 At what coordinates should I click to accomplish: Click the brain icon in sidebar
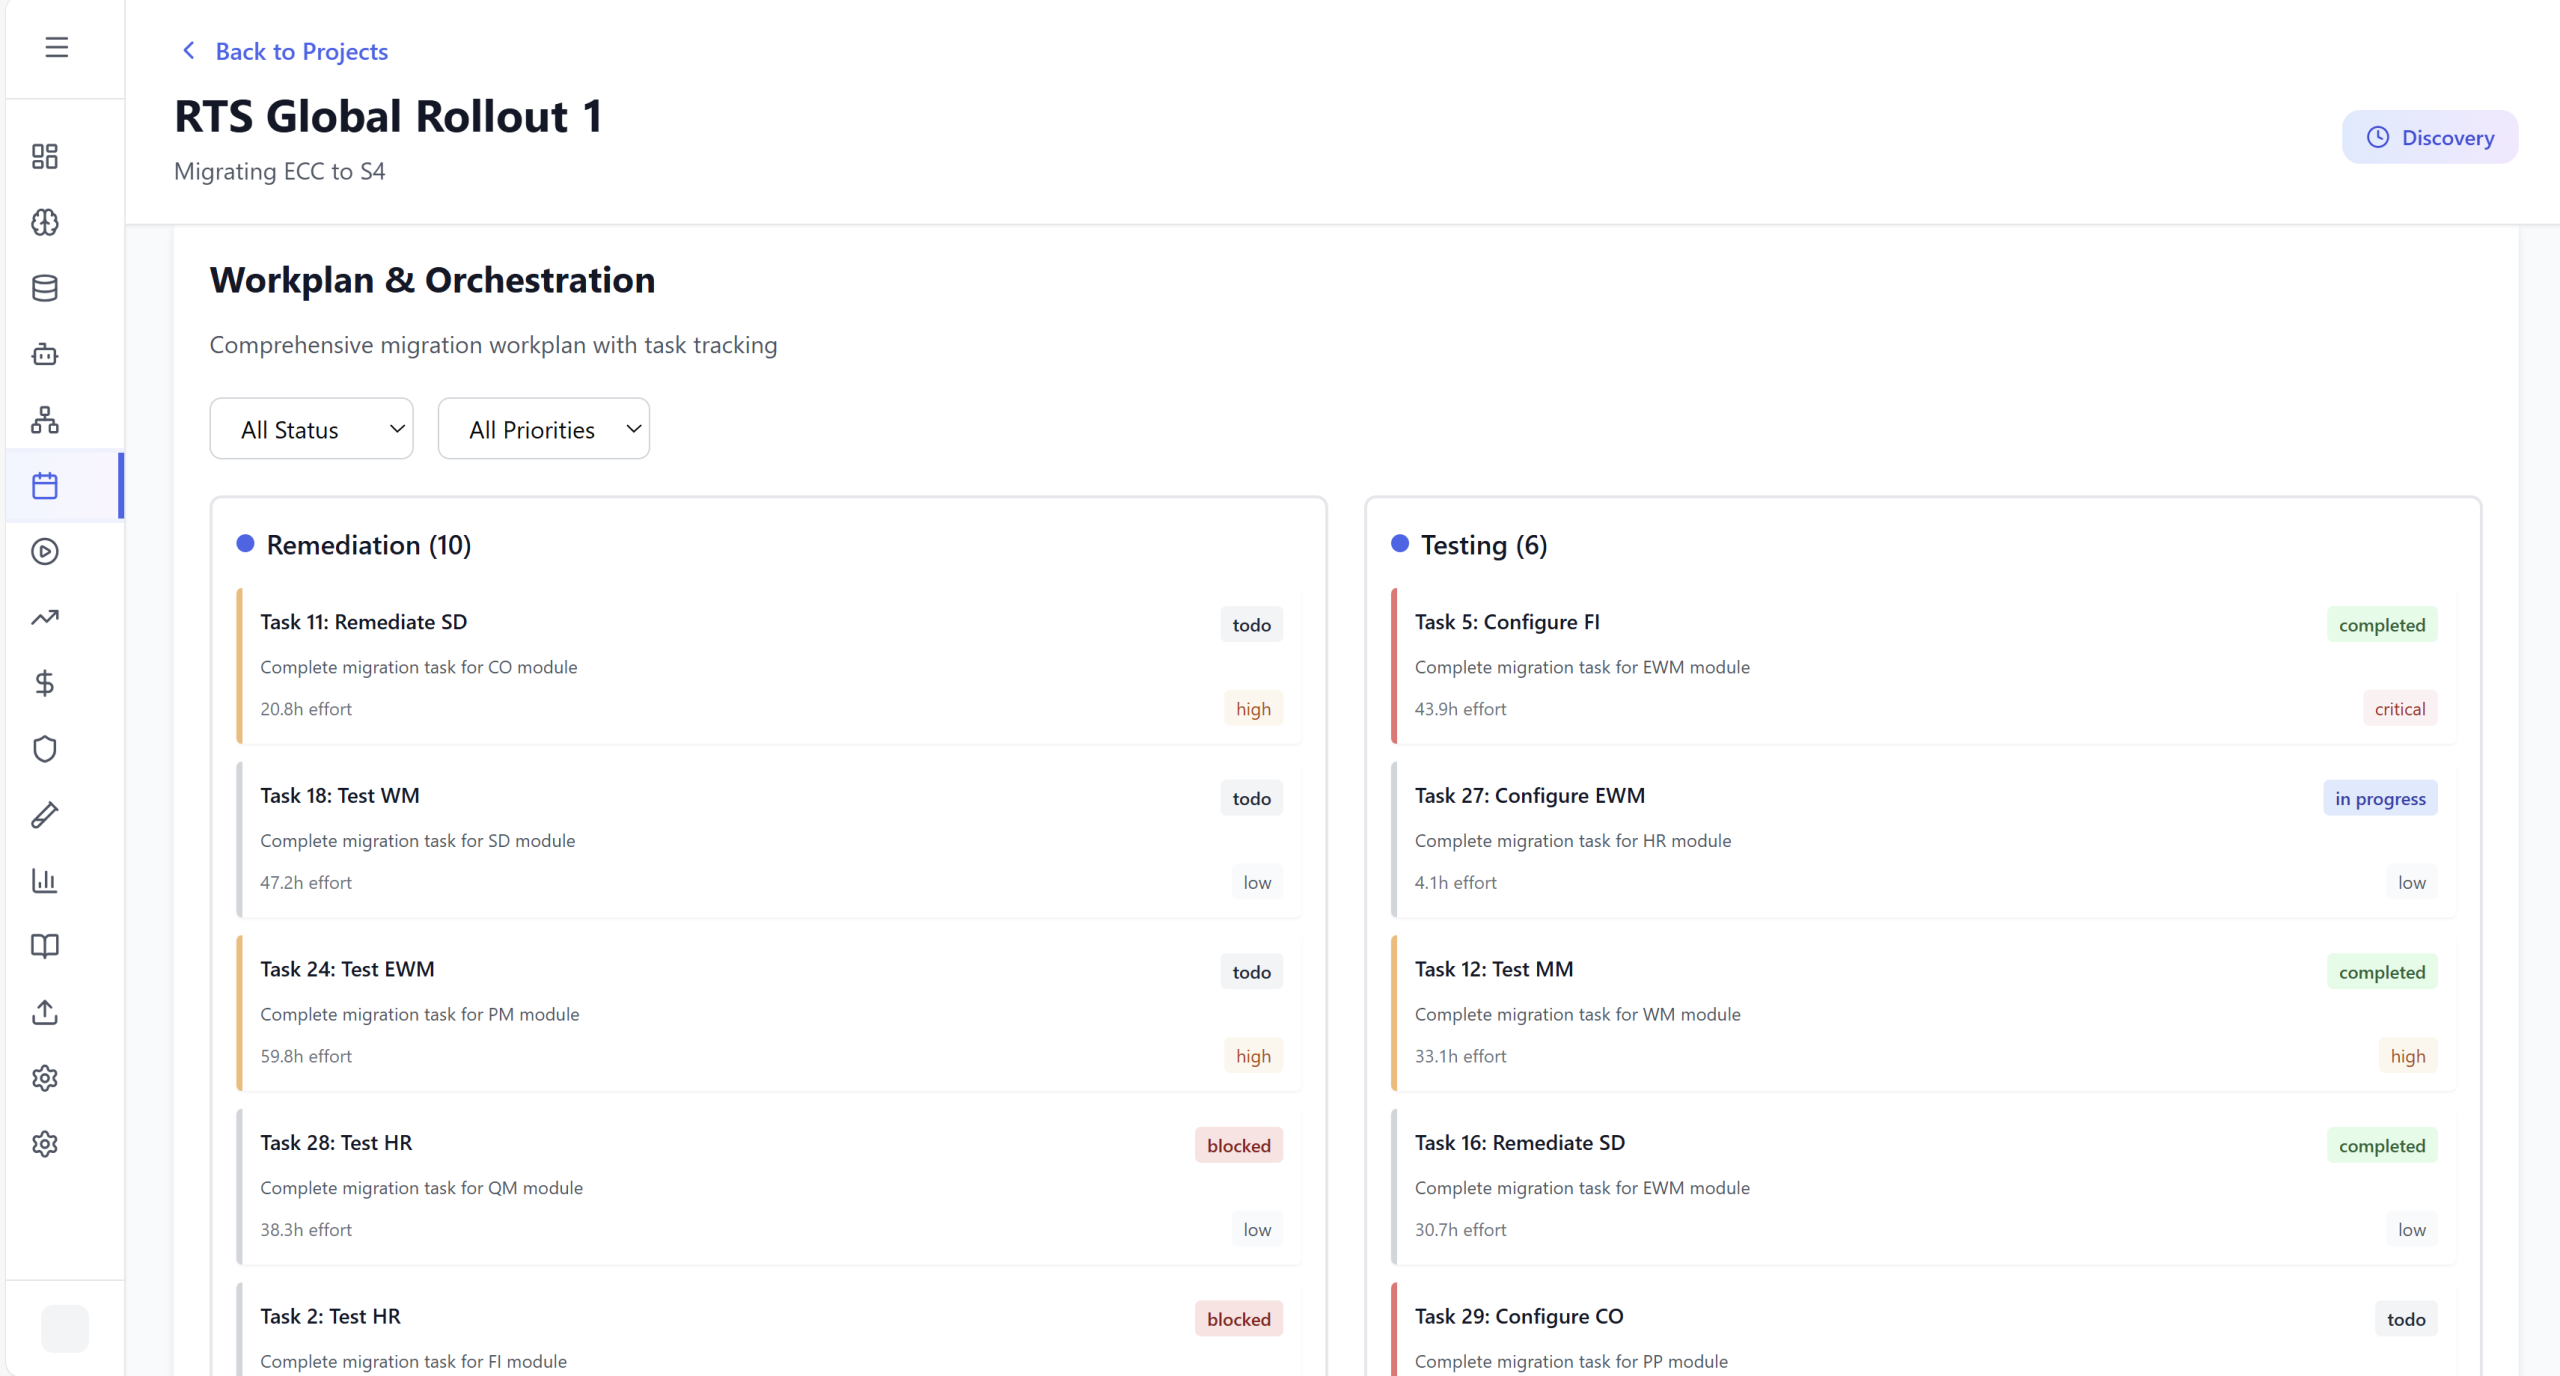point(45,222)
